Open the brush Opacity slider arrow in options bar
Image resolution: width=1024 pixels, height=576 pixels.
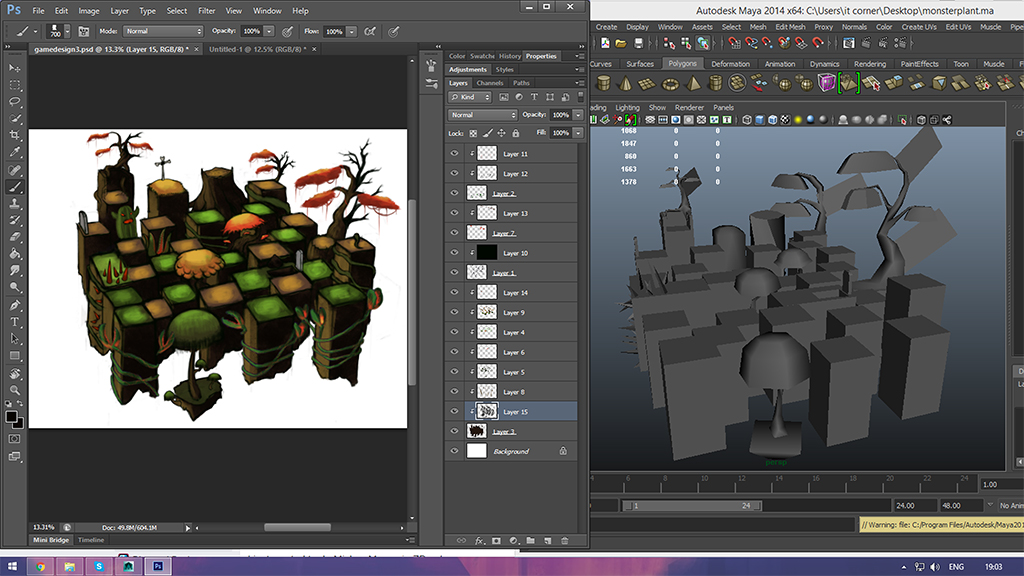pyautogui.click(x=269, y=31)
